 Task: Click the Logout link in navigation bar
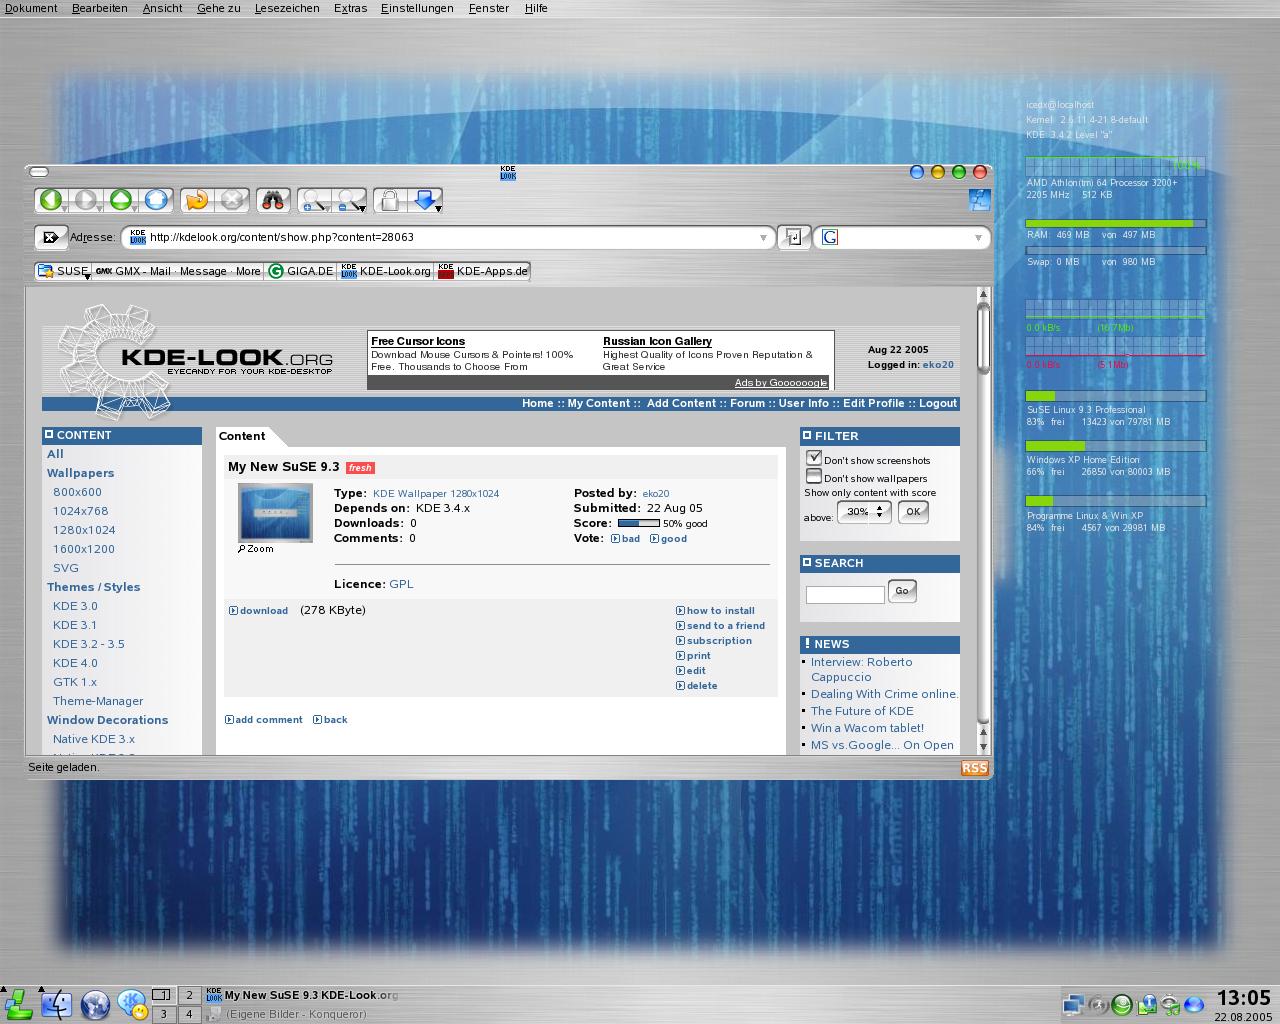(938, 404)
